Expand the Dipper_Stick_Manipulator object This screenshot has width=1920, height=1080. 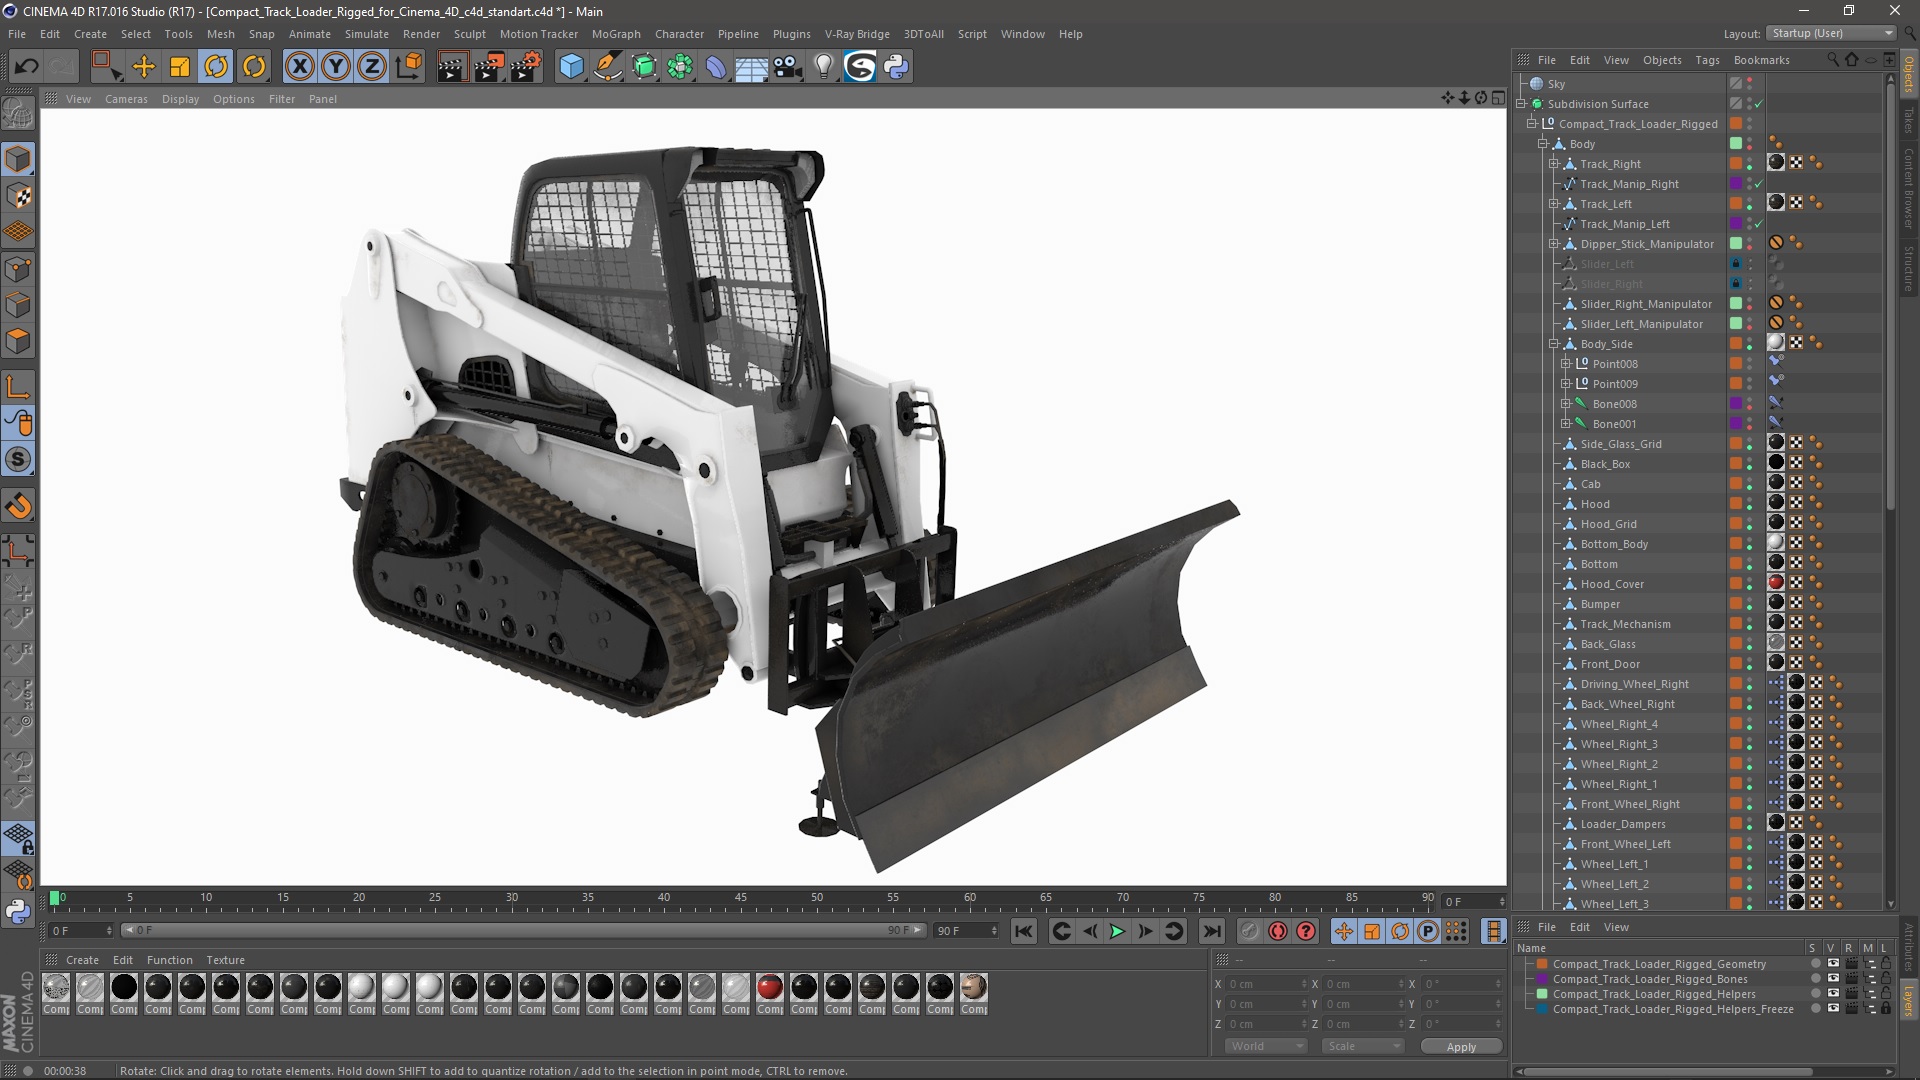(x=1554, y=244)
